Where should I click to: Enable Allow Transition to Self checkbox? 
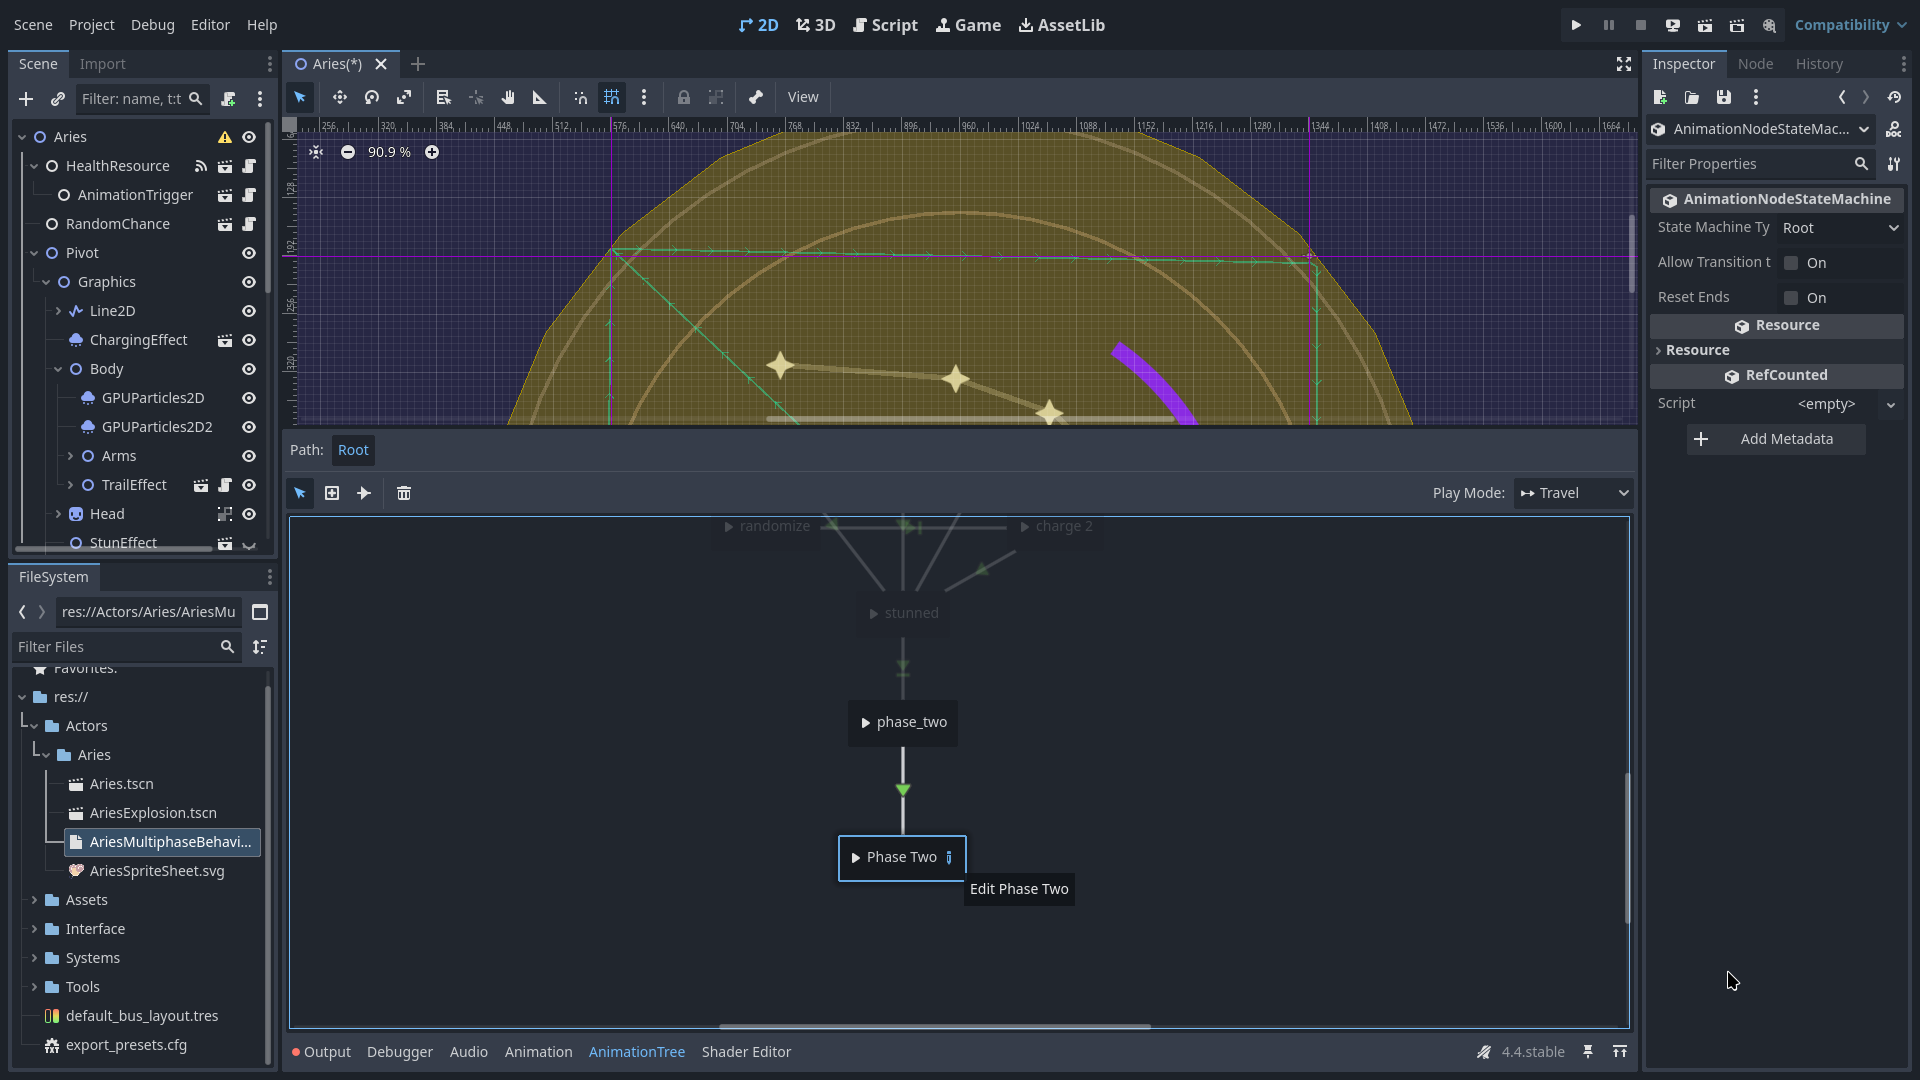click(x=1791, y=263)
